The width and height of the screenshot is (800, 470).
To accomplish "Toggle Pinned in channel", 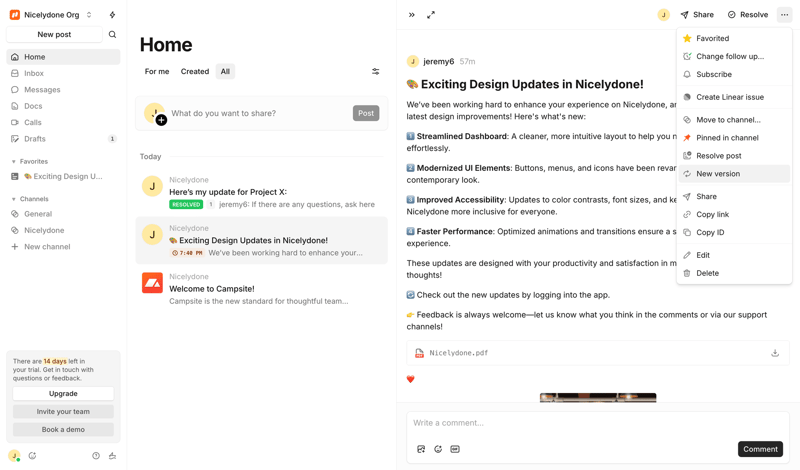I will tap(734, 138).
